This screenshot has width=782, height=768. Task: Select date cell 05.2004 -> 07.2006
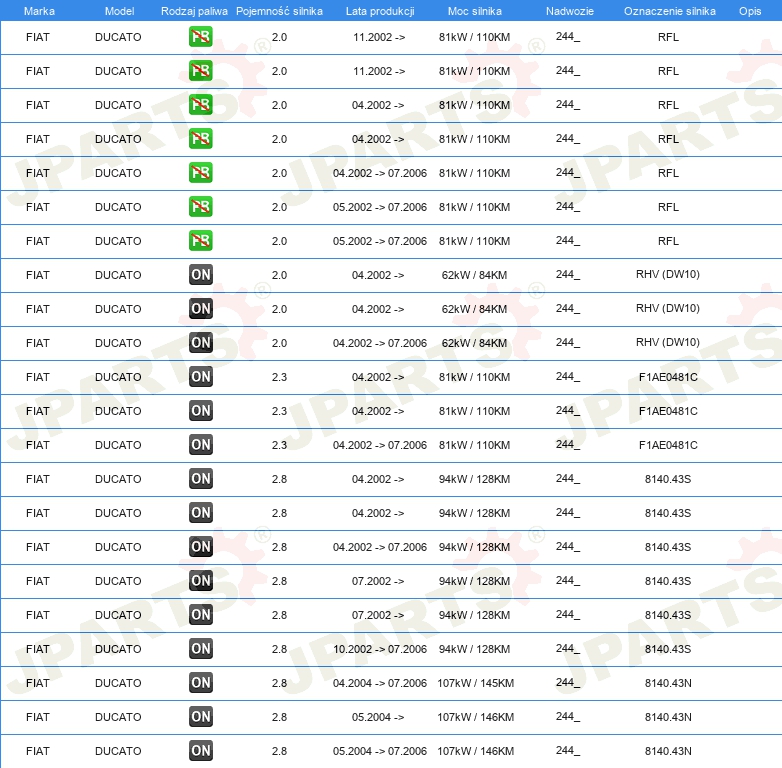(380, 751)
